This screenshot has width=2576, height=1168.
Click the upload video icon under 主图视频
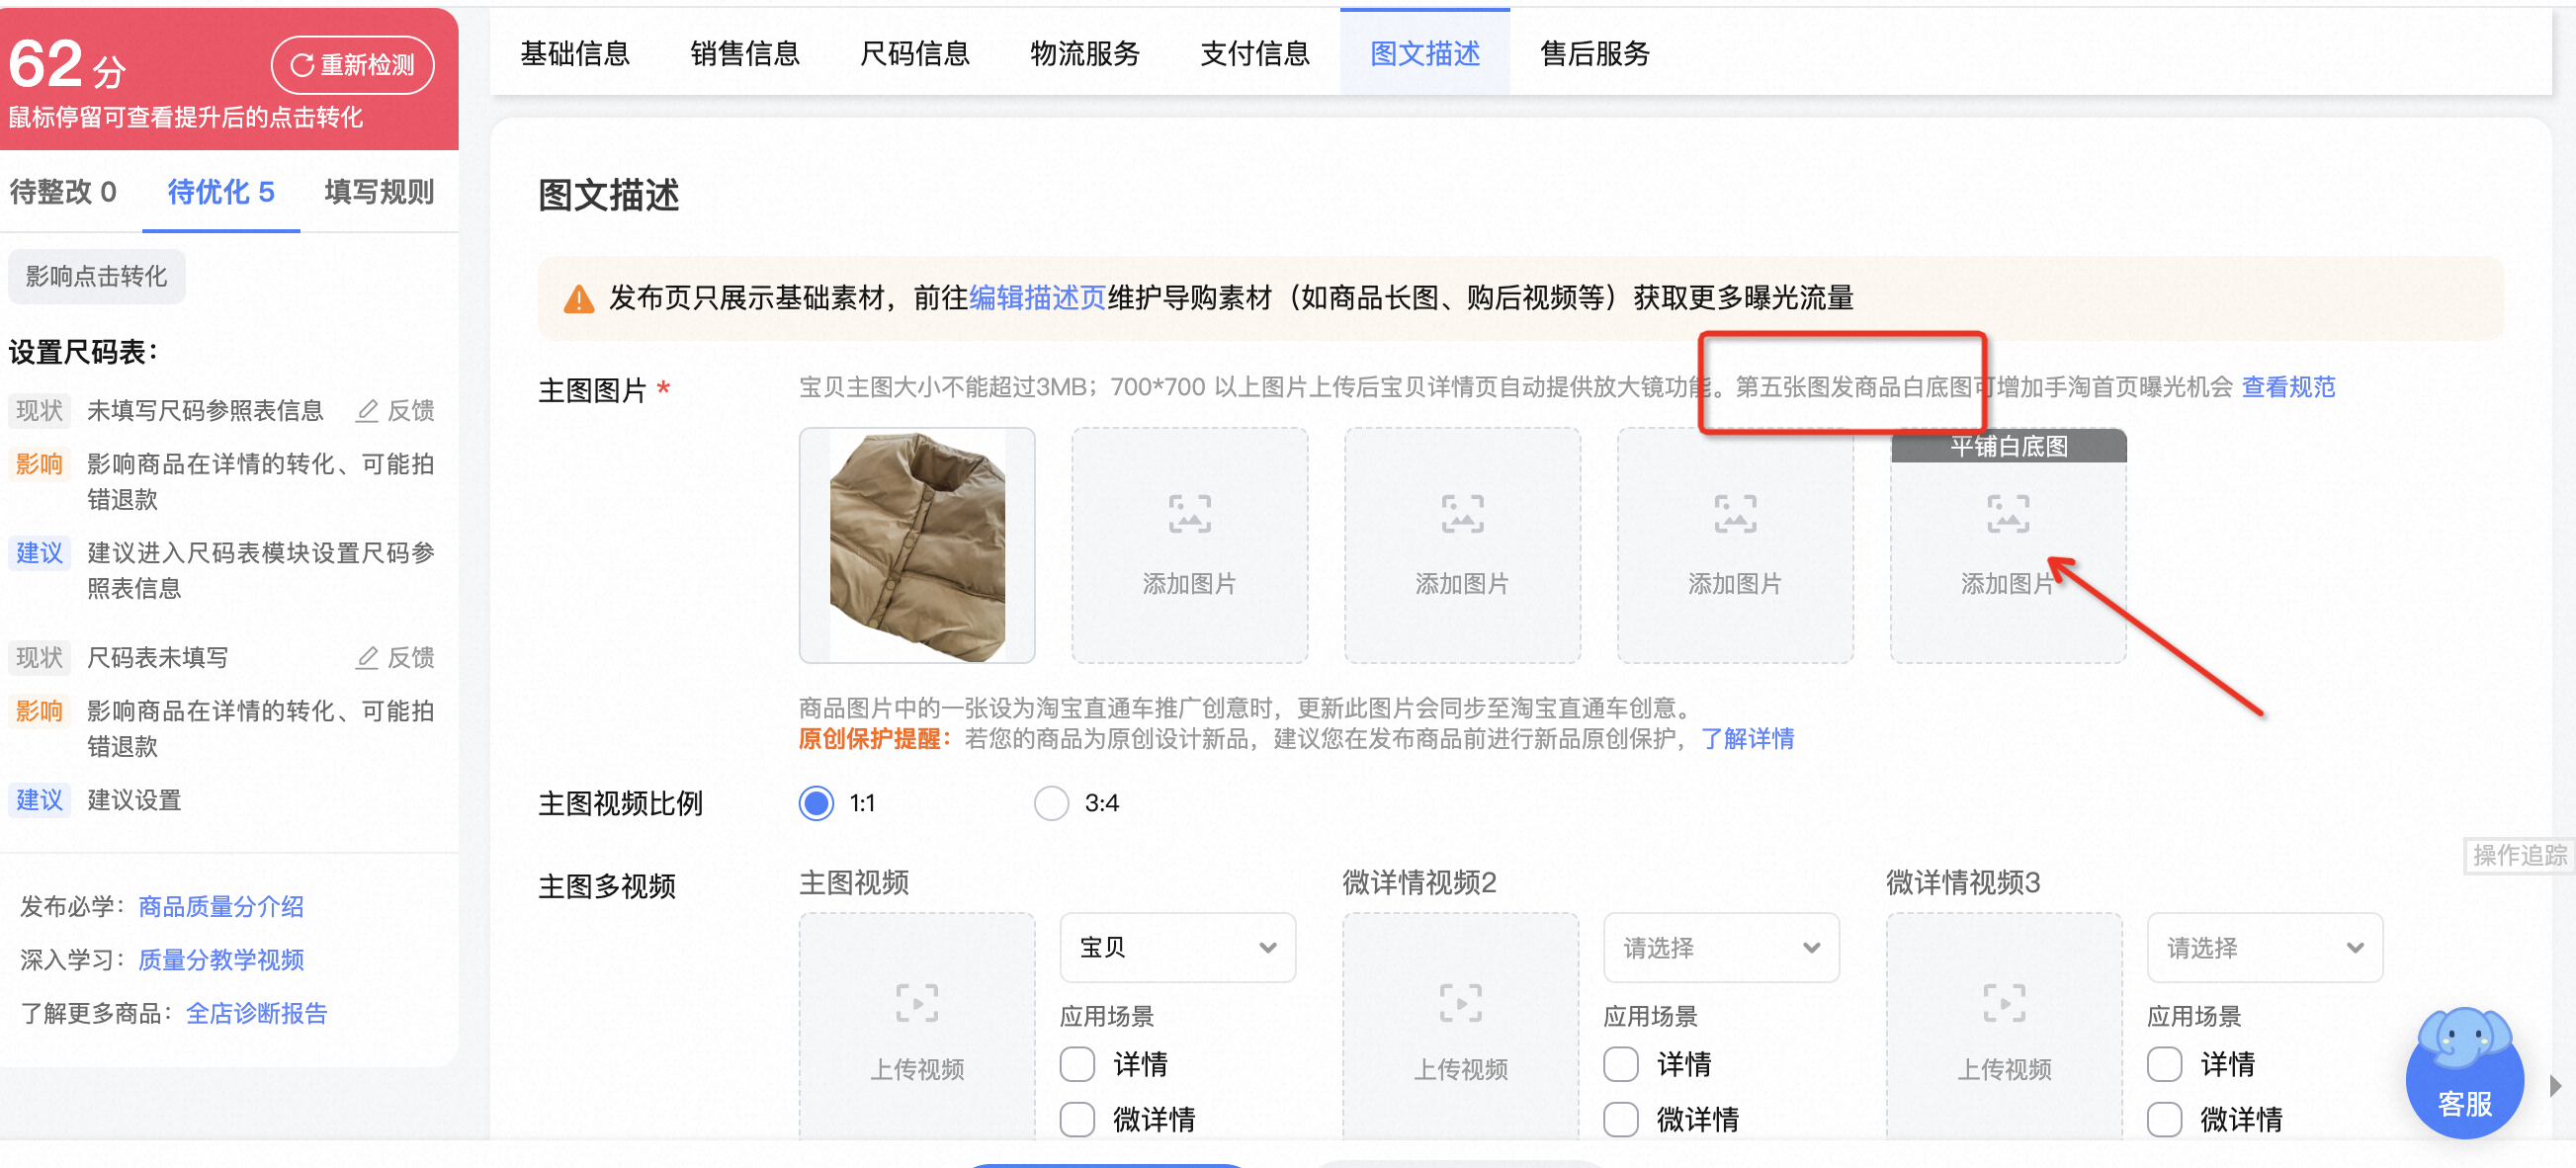tap(917, 1002)
